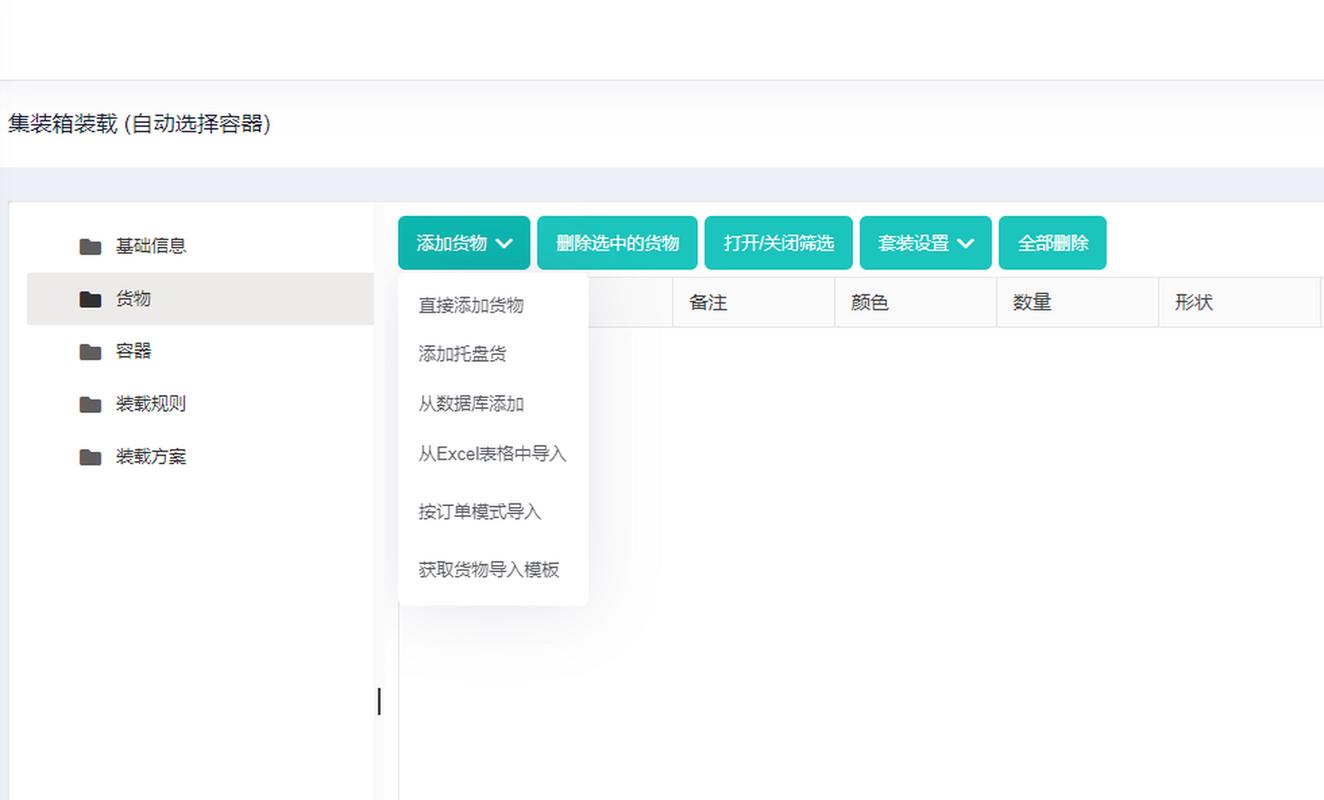Choose 添加托盘货 from the menu
This screenshot has height=800, width=1324.
(x=493, y=354)
